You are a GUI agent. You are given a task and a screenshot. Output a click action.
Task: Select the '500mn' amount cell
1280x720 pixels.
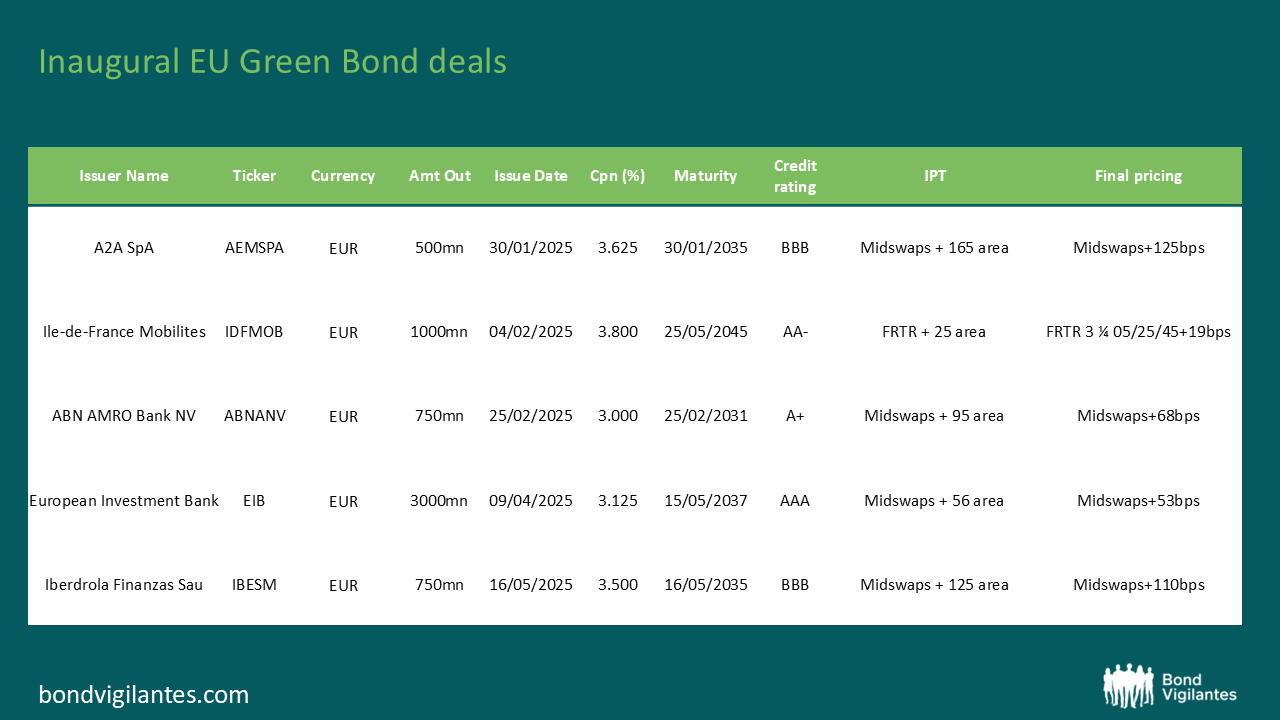[x=439, y=248]
